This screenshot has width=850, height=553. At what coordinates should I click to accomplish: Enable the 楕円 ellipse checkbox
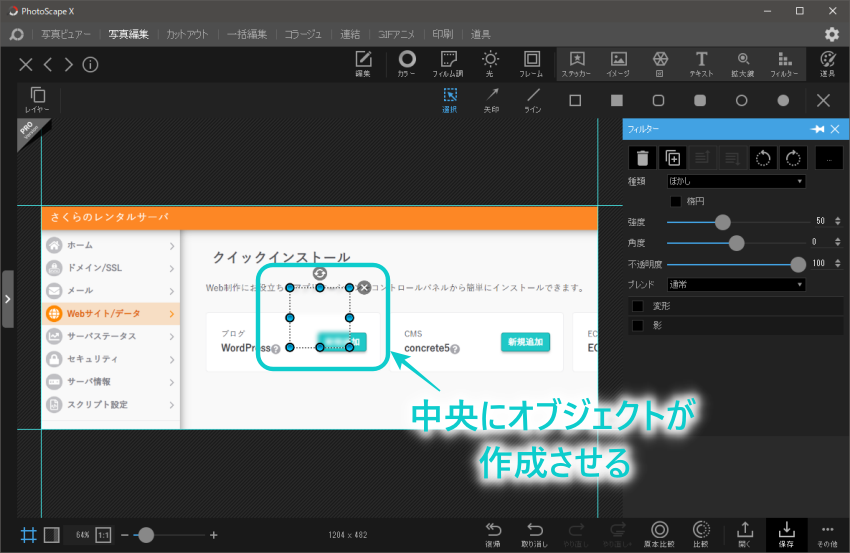point(675,202)
